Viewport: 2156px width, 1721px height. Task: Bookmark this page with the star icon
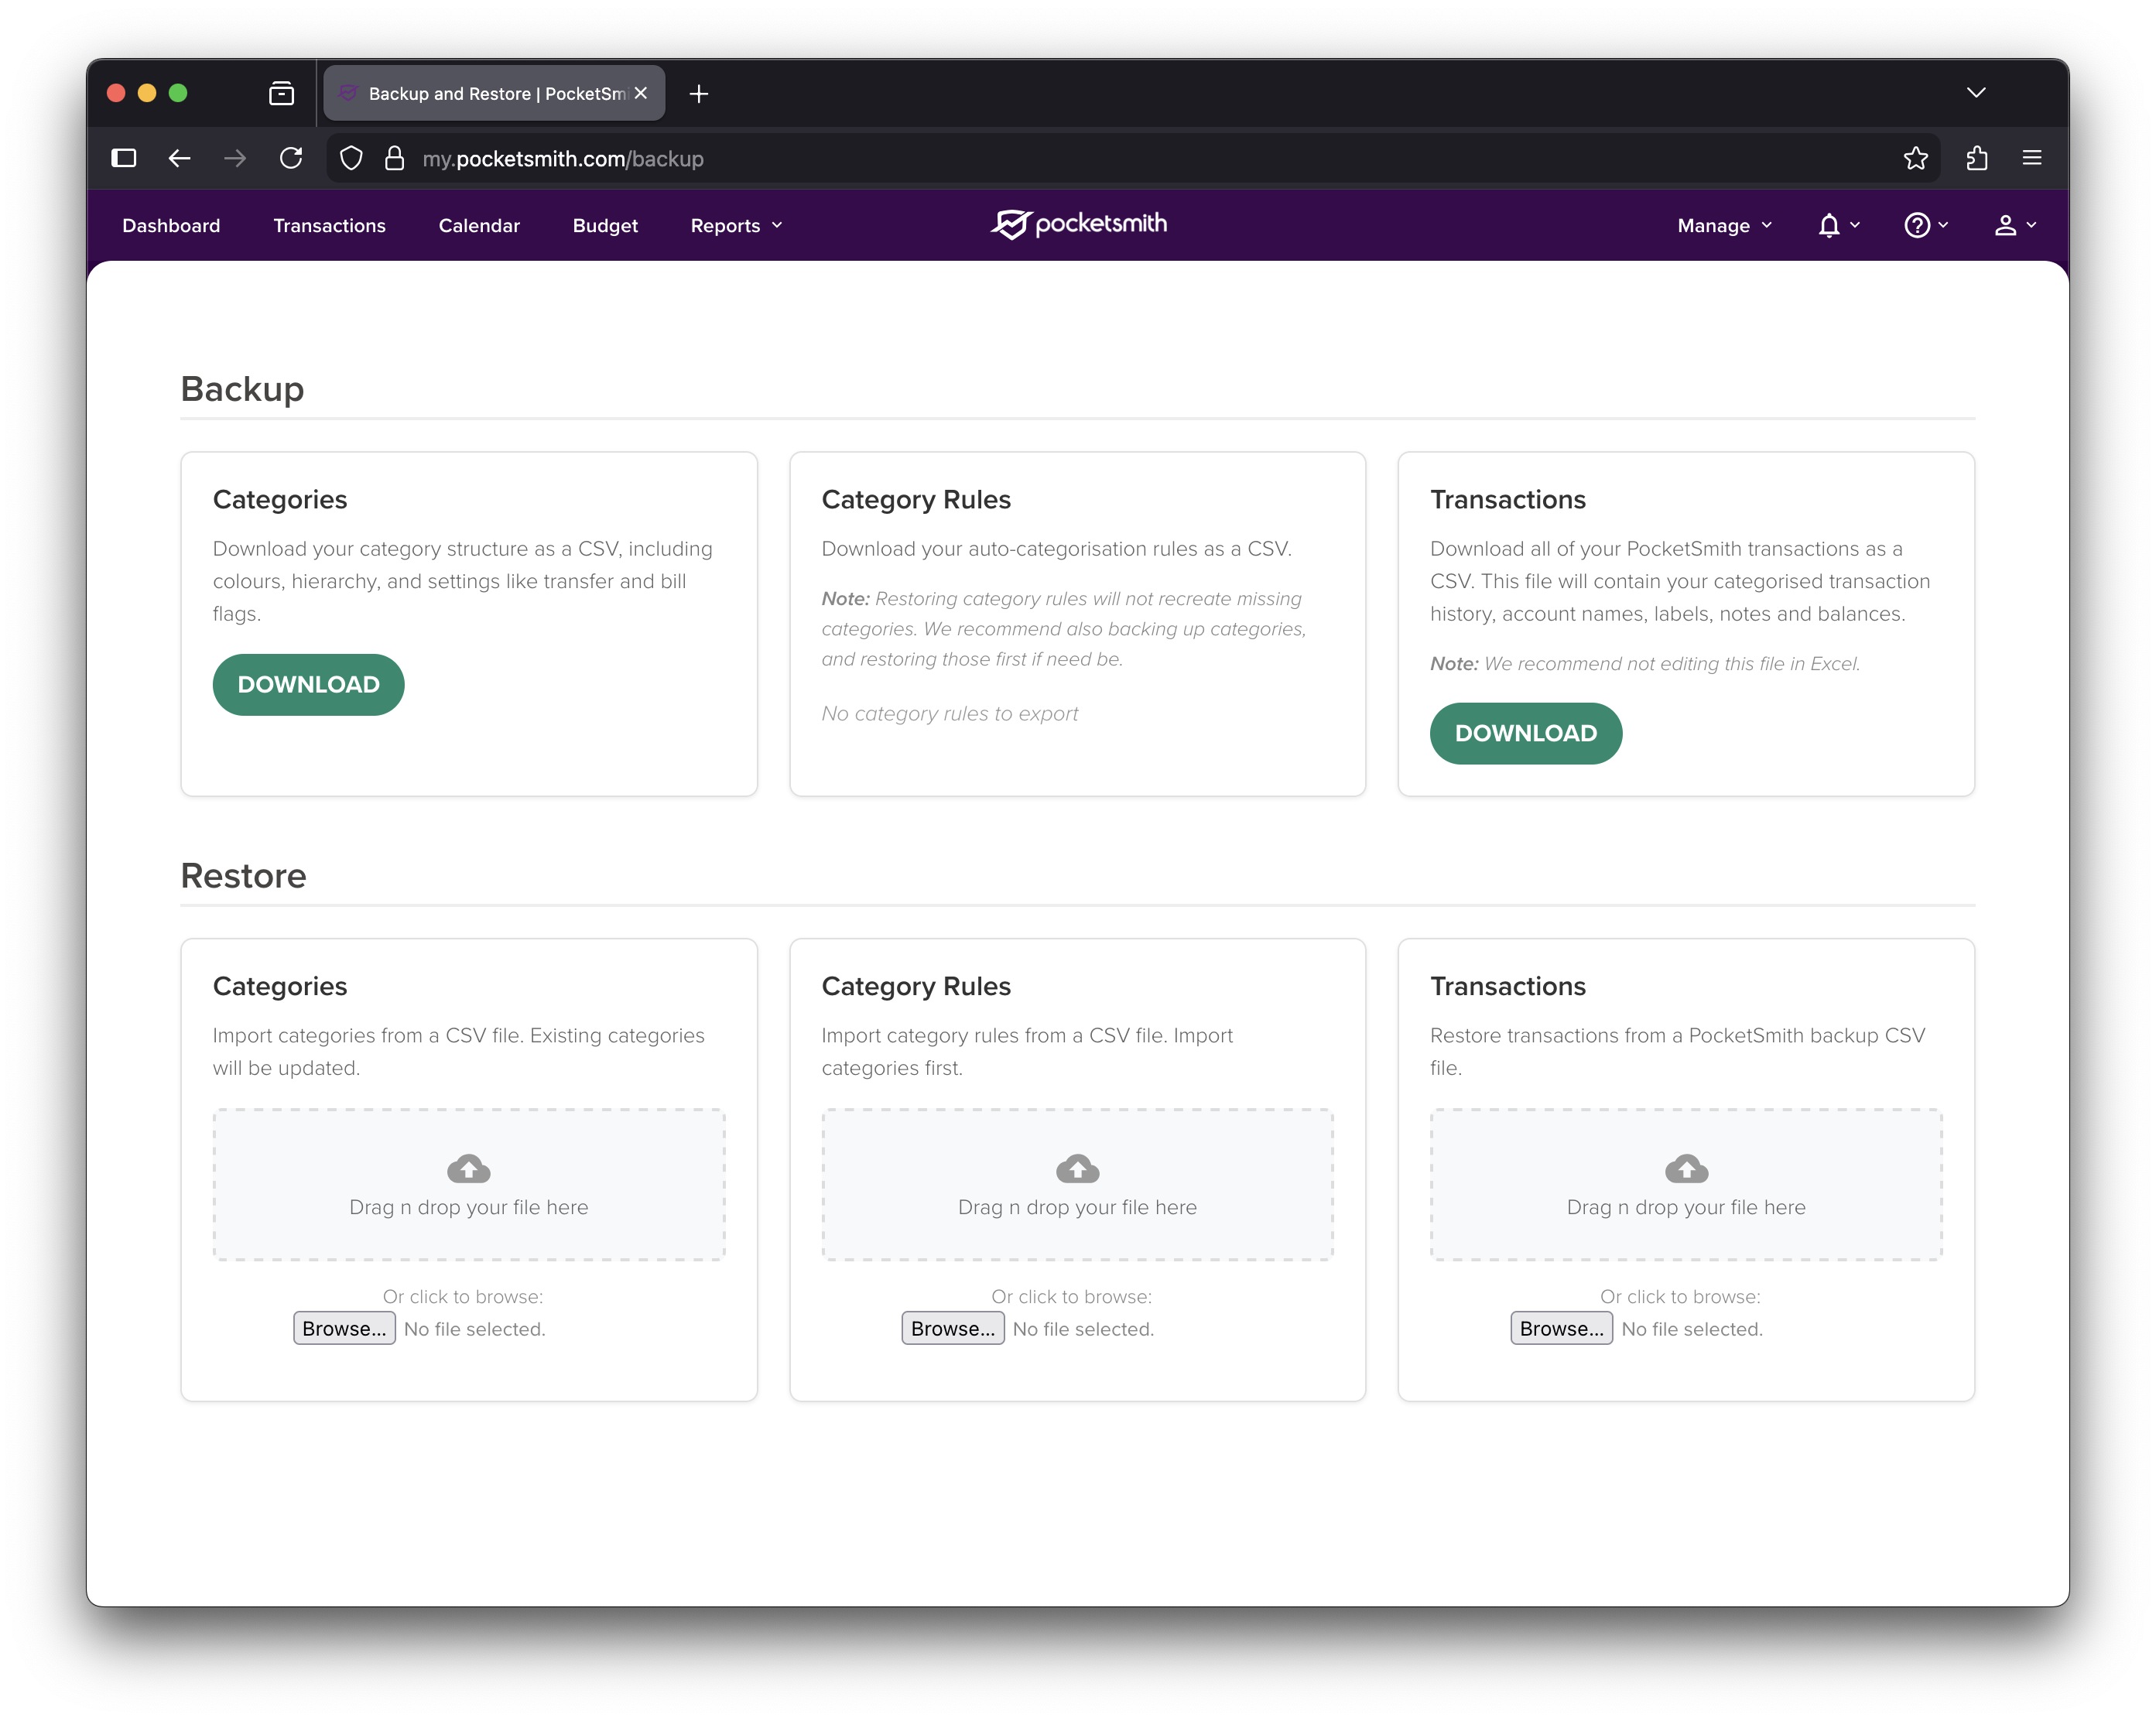(1915, 158)
